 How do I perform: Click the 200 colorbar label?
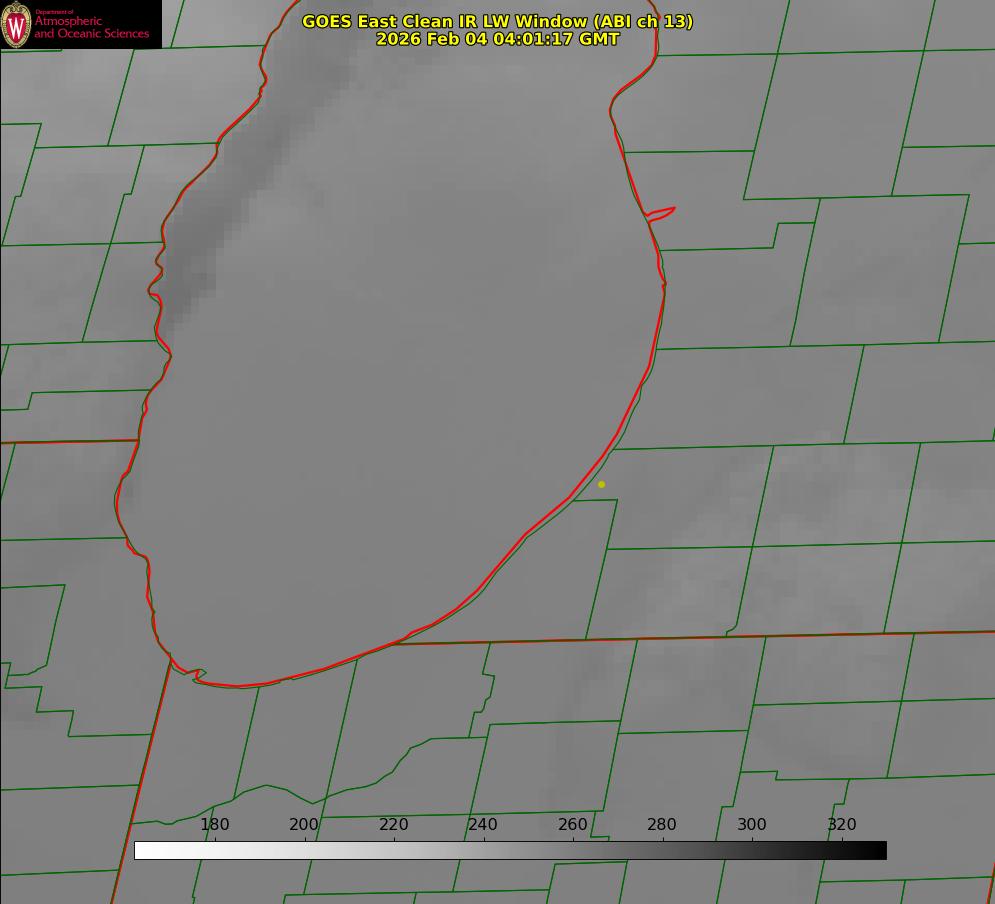[x=304, y=824]
